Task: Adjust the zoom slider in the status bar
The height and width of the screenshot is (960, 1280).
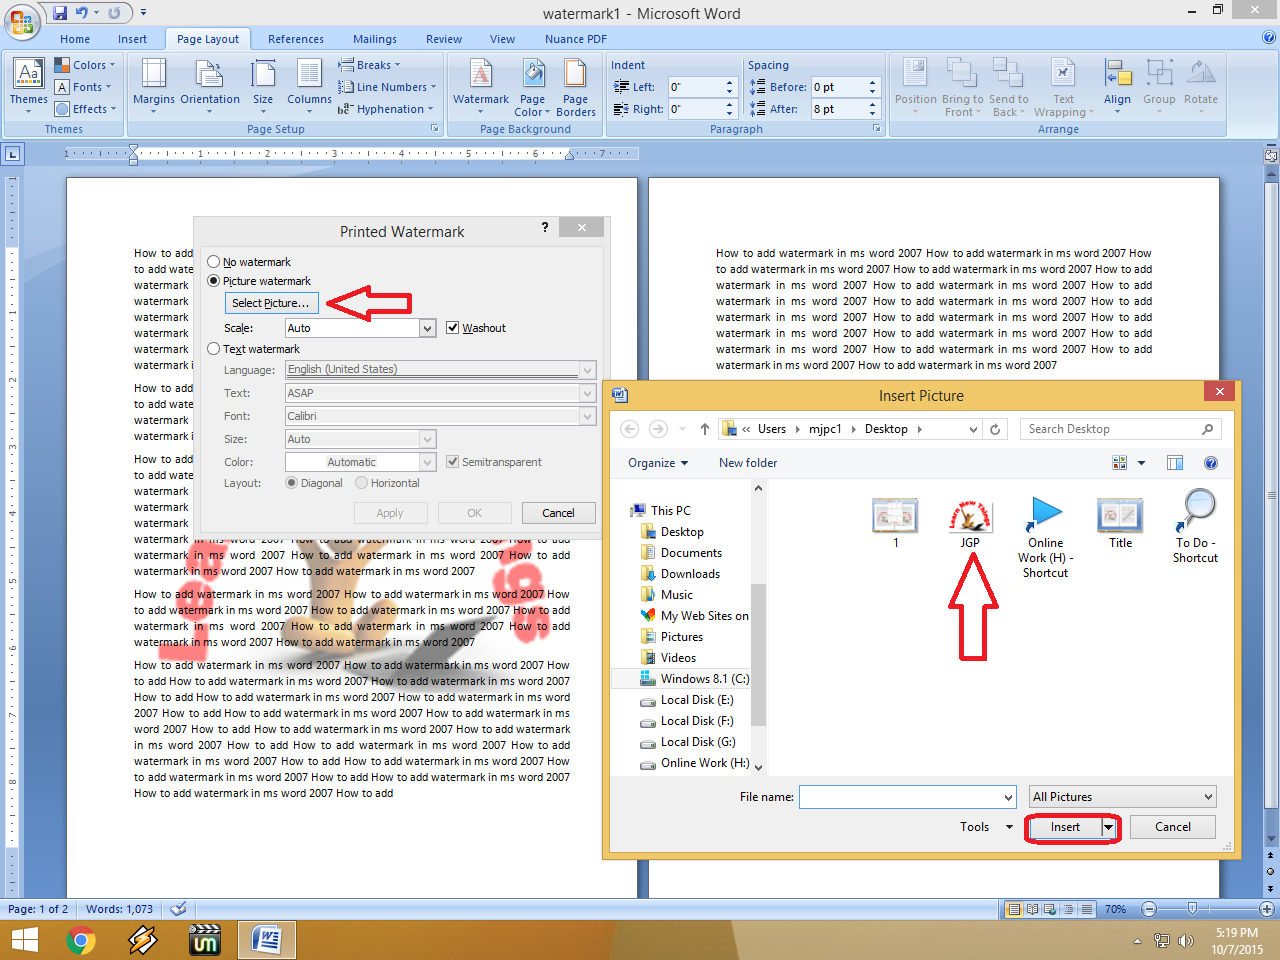Action: tap(1193, 909)
